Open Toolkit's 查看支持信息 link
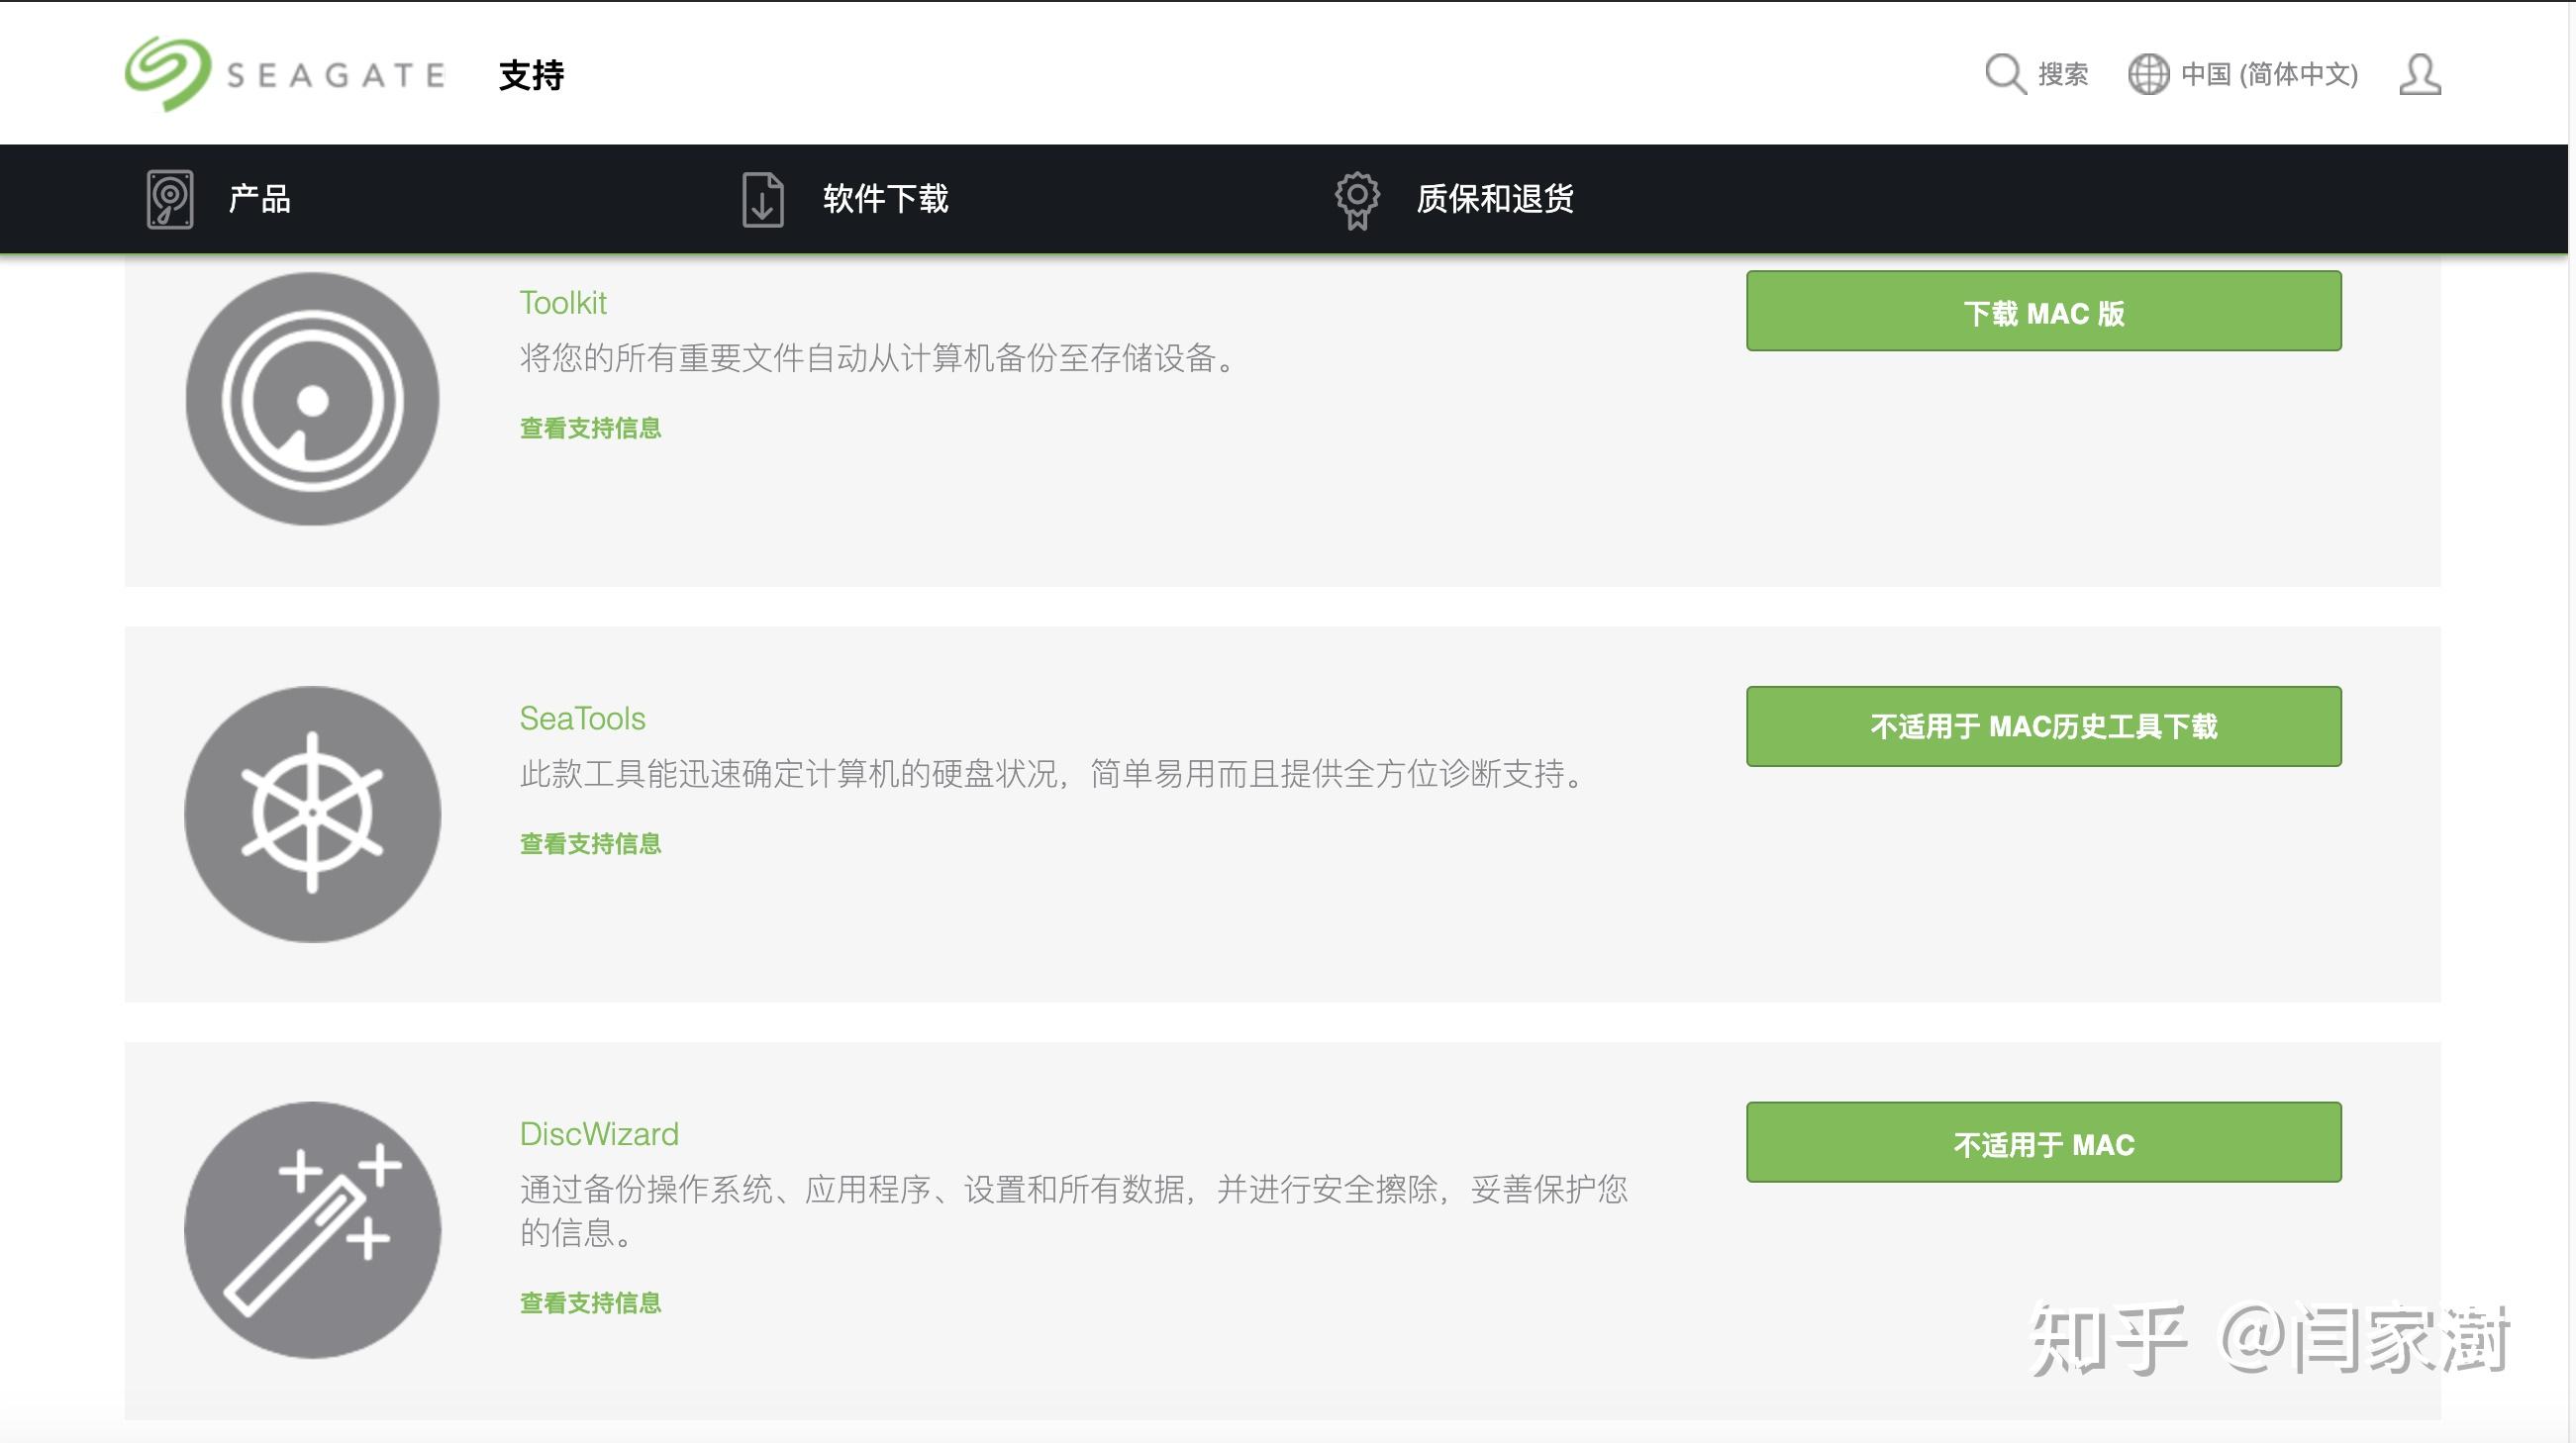The image size is (2576, 1443). [x=590, y=428]
